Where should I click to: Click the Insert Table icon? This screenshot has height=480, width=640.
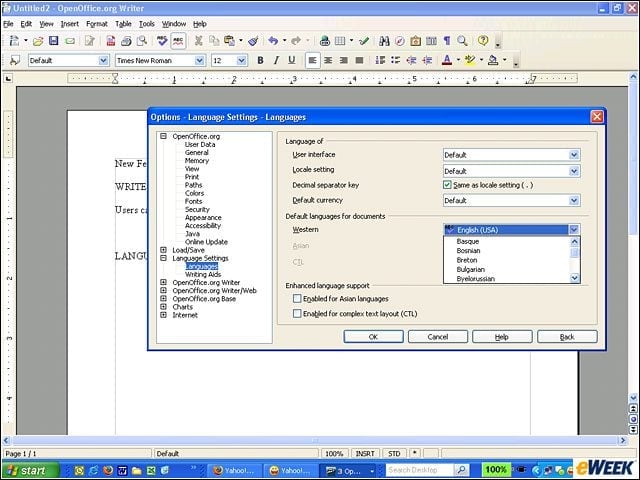340,41
